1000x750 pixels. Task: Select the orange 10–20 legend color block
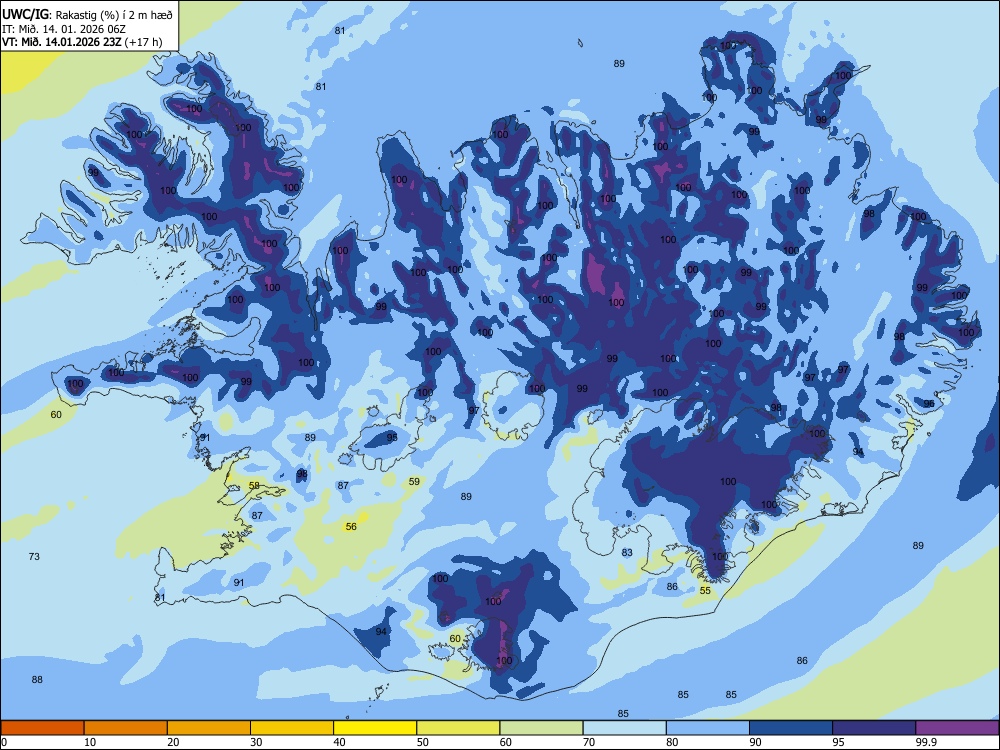126,728
